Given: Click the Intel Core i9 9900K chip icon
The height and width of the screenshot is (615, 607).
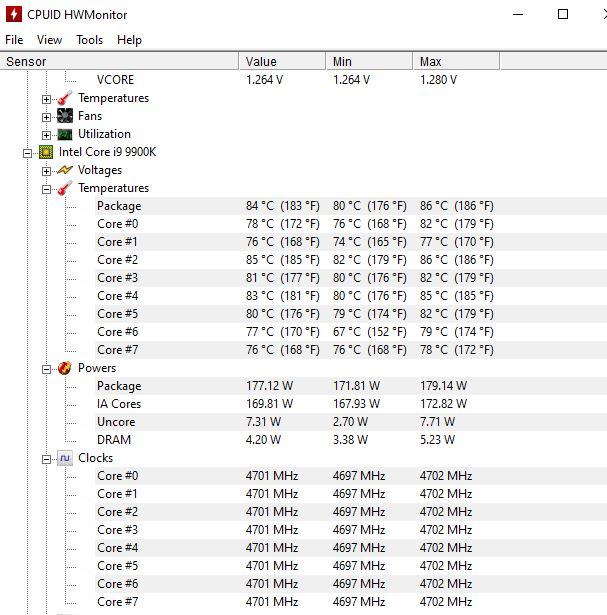Looking at the screenshot, I should tap(46, 152).
